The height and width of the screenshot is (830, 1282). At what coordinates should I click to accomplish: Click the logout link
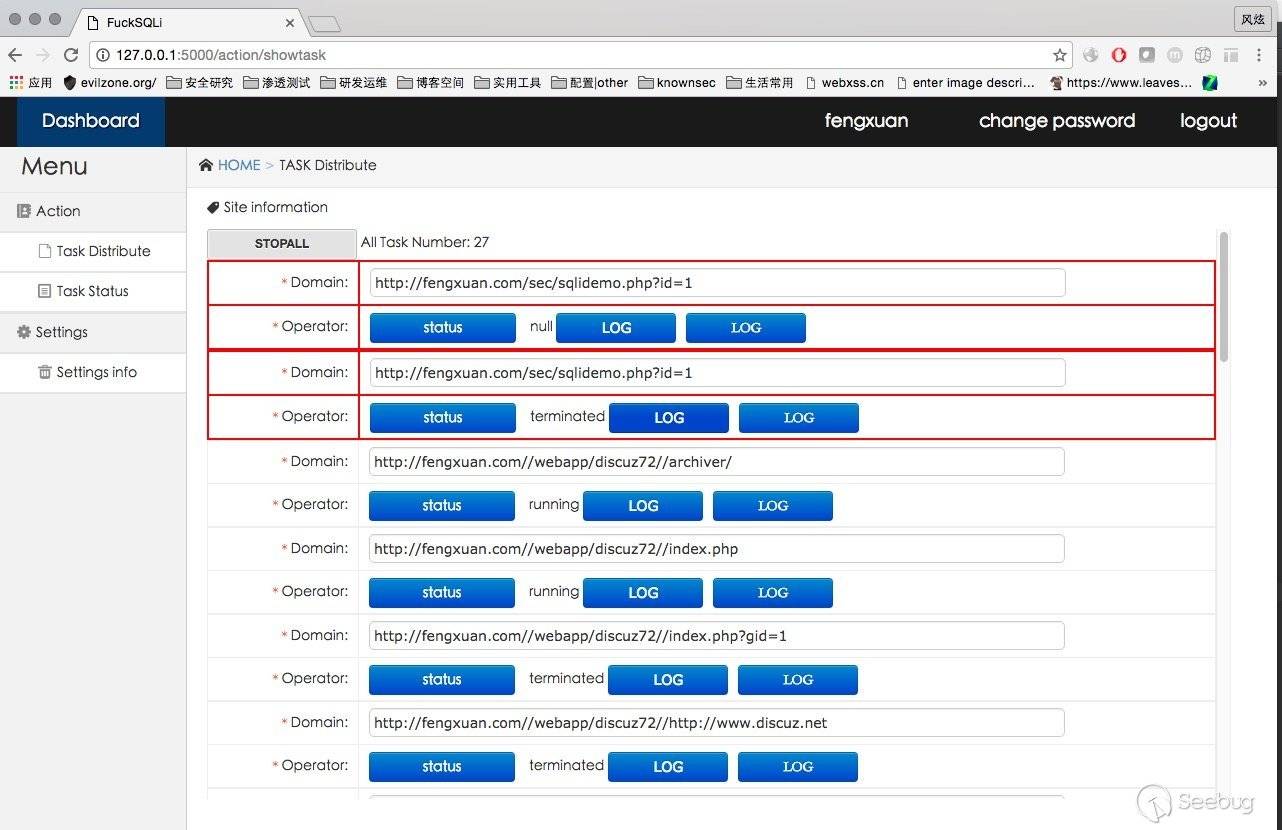click(x=1208, y=121)
